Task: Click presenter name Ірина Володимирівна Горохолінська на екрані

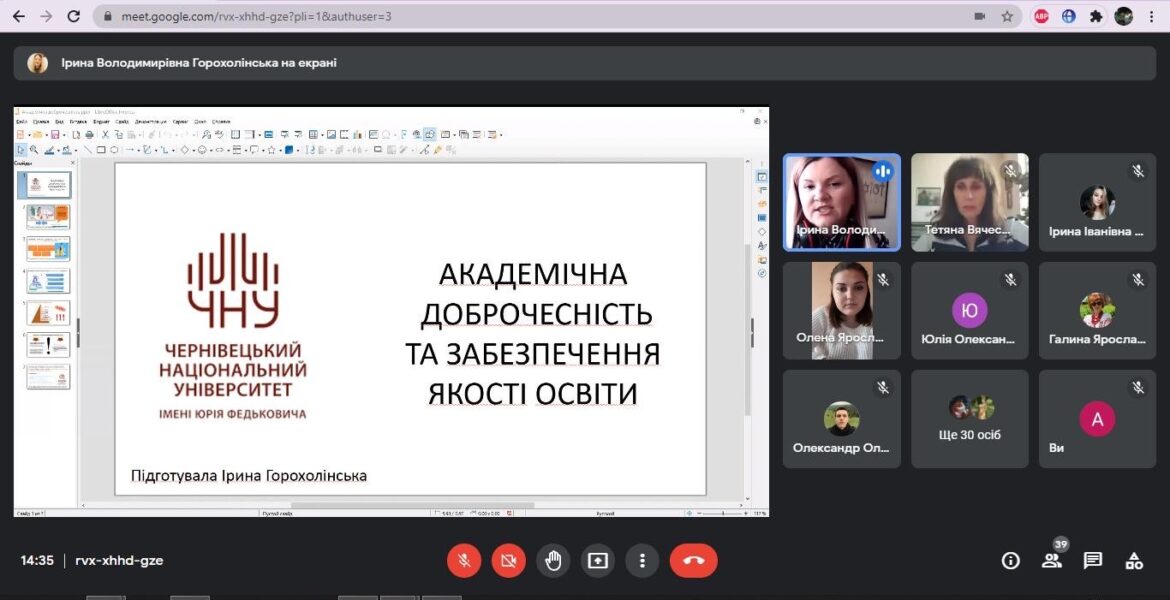Action: (199, 63)
